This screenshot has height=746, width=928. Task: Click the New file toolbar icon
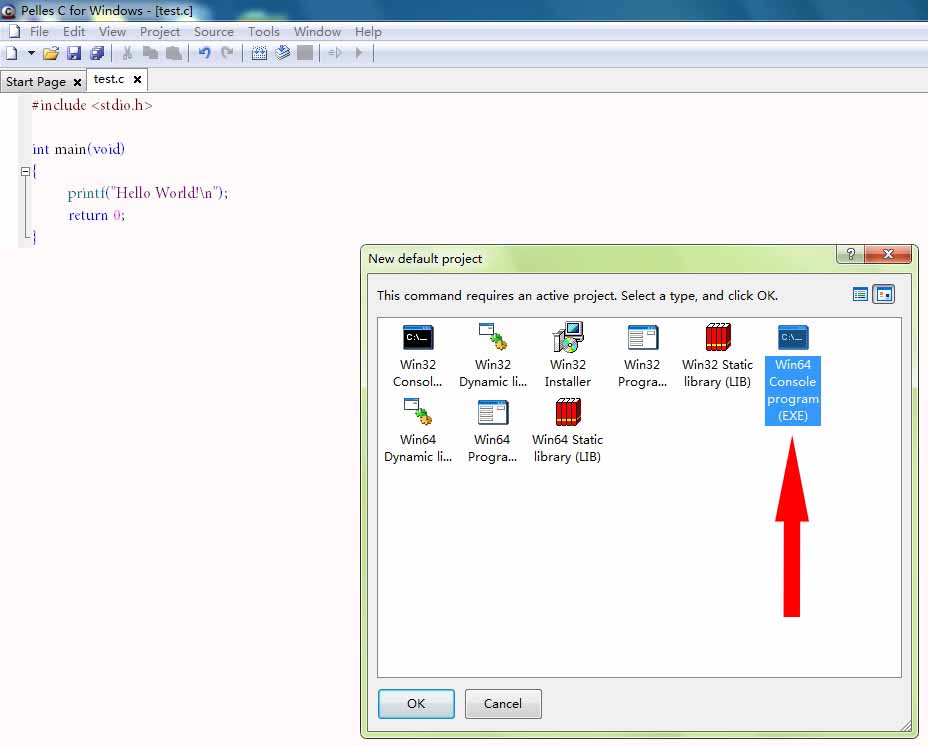(x=12, y=53)
